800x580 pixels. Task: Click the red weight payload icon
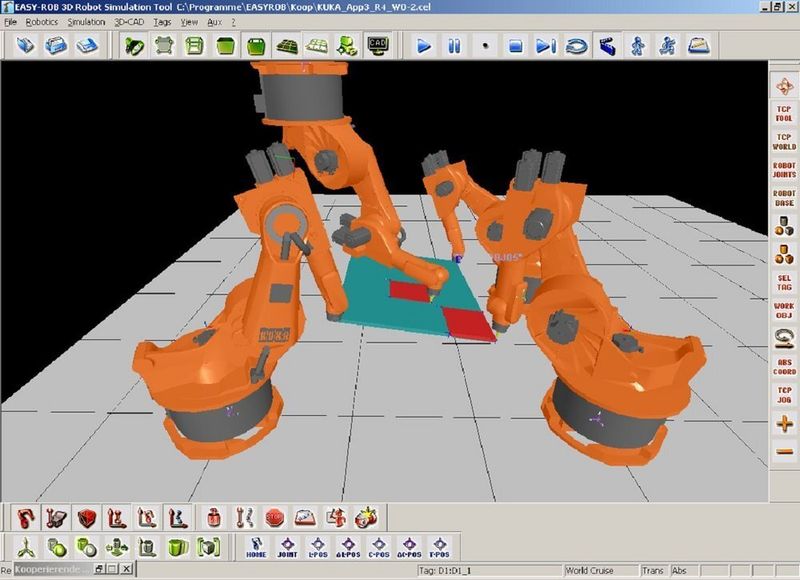coord(214,518)
